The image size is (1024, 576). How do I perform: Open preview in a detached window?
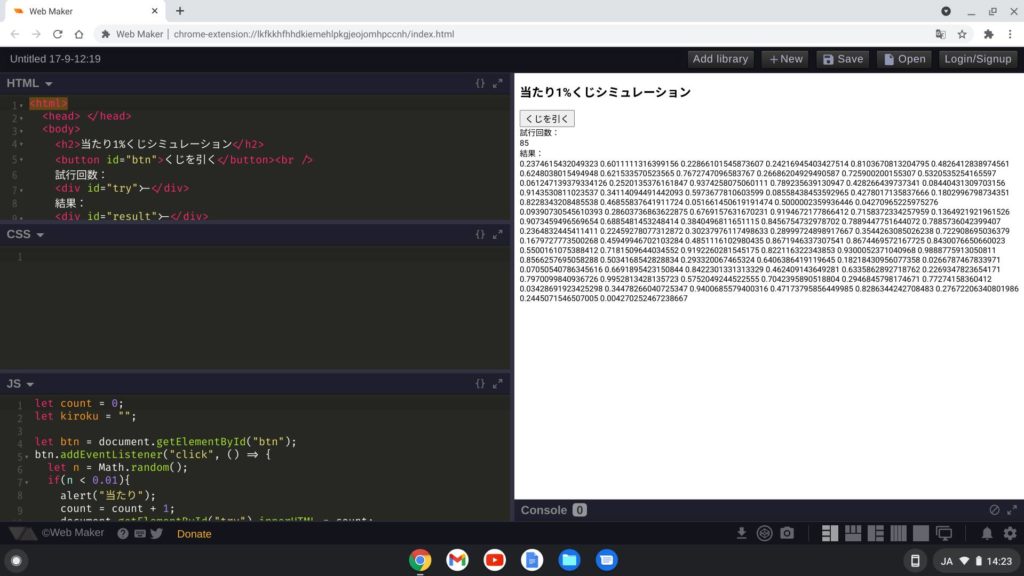coord(944,534)
